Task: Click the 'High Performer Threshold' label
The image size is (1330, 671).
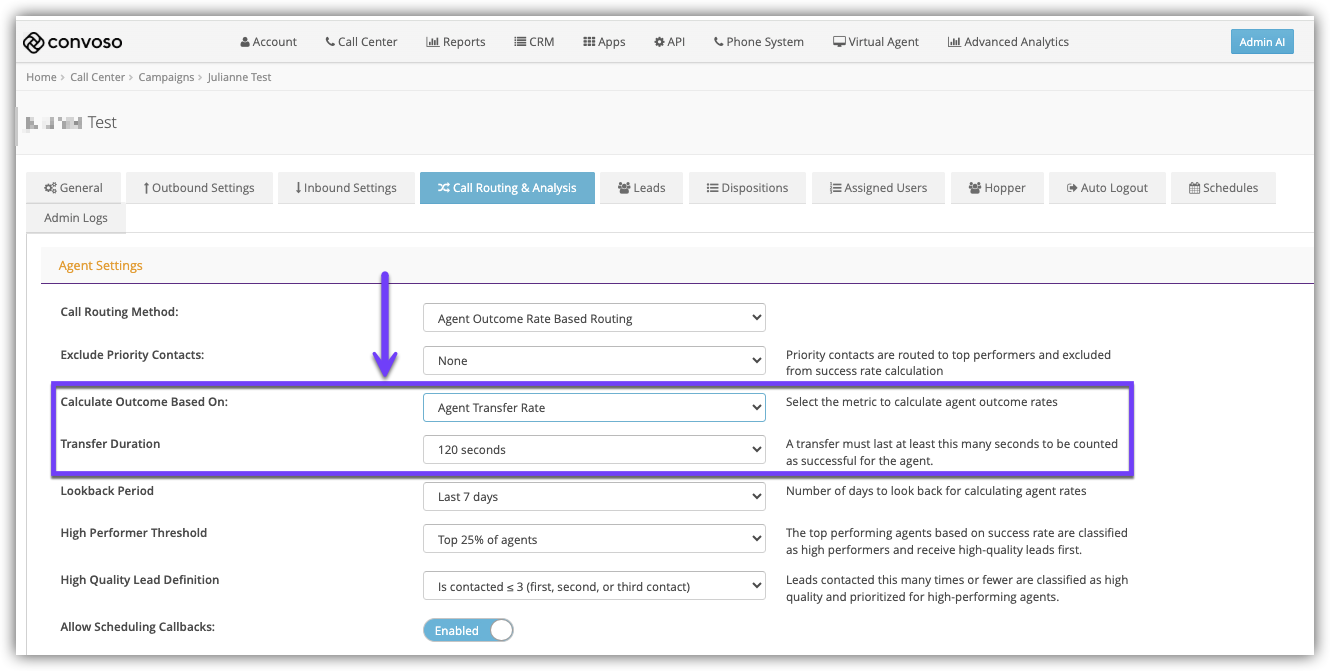Action: 134,533
